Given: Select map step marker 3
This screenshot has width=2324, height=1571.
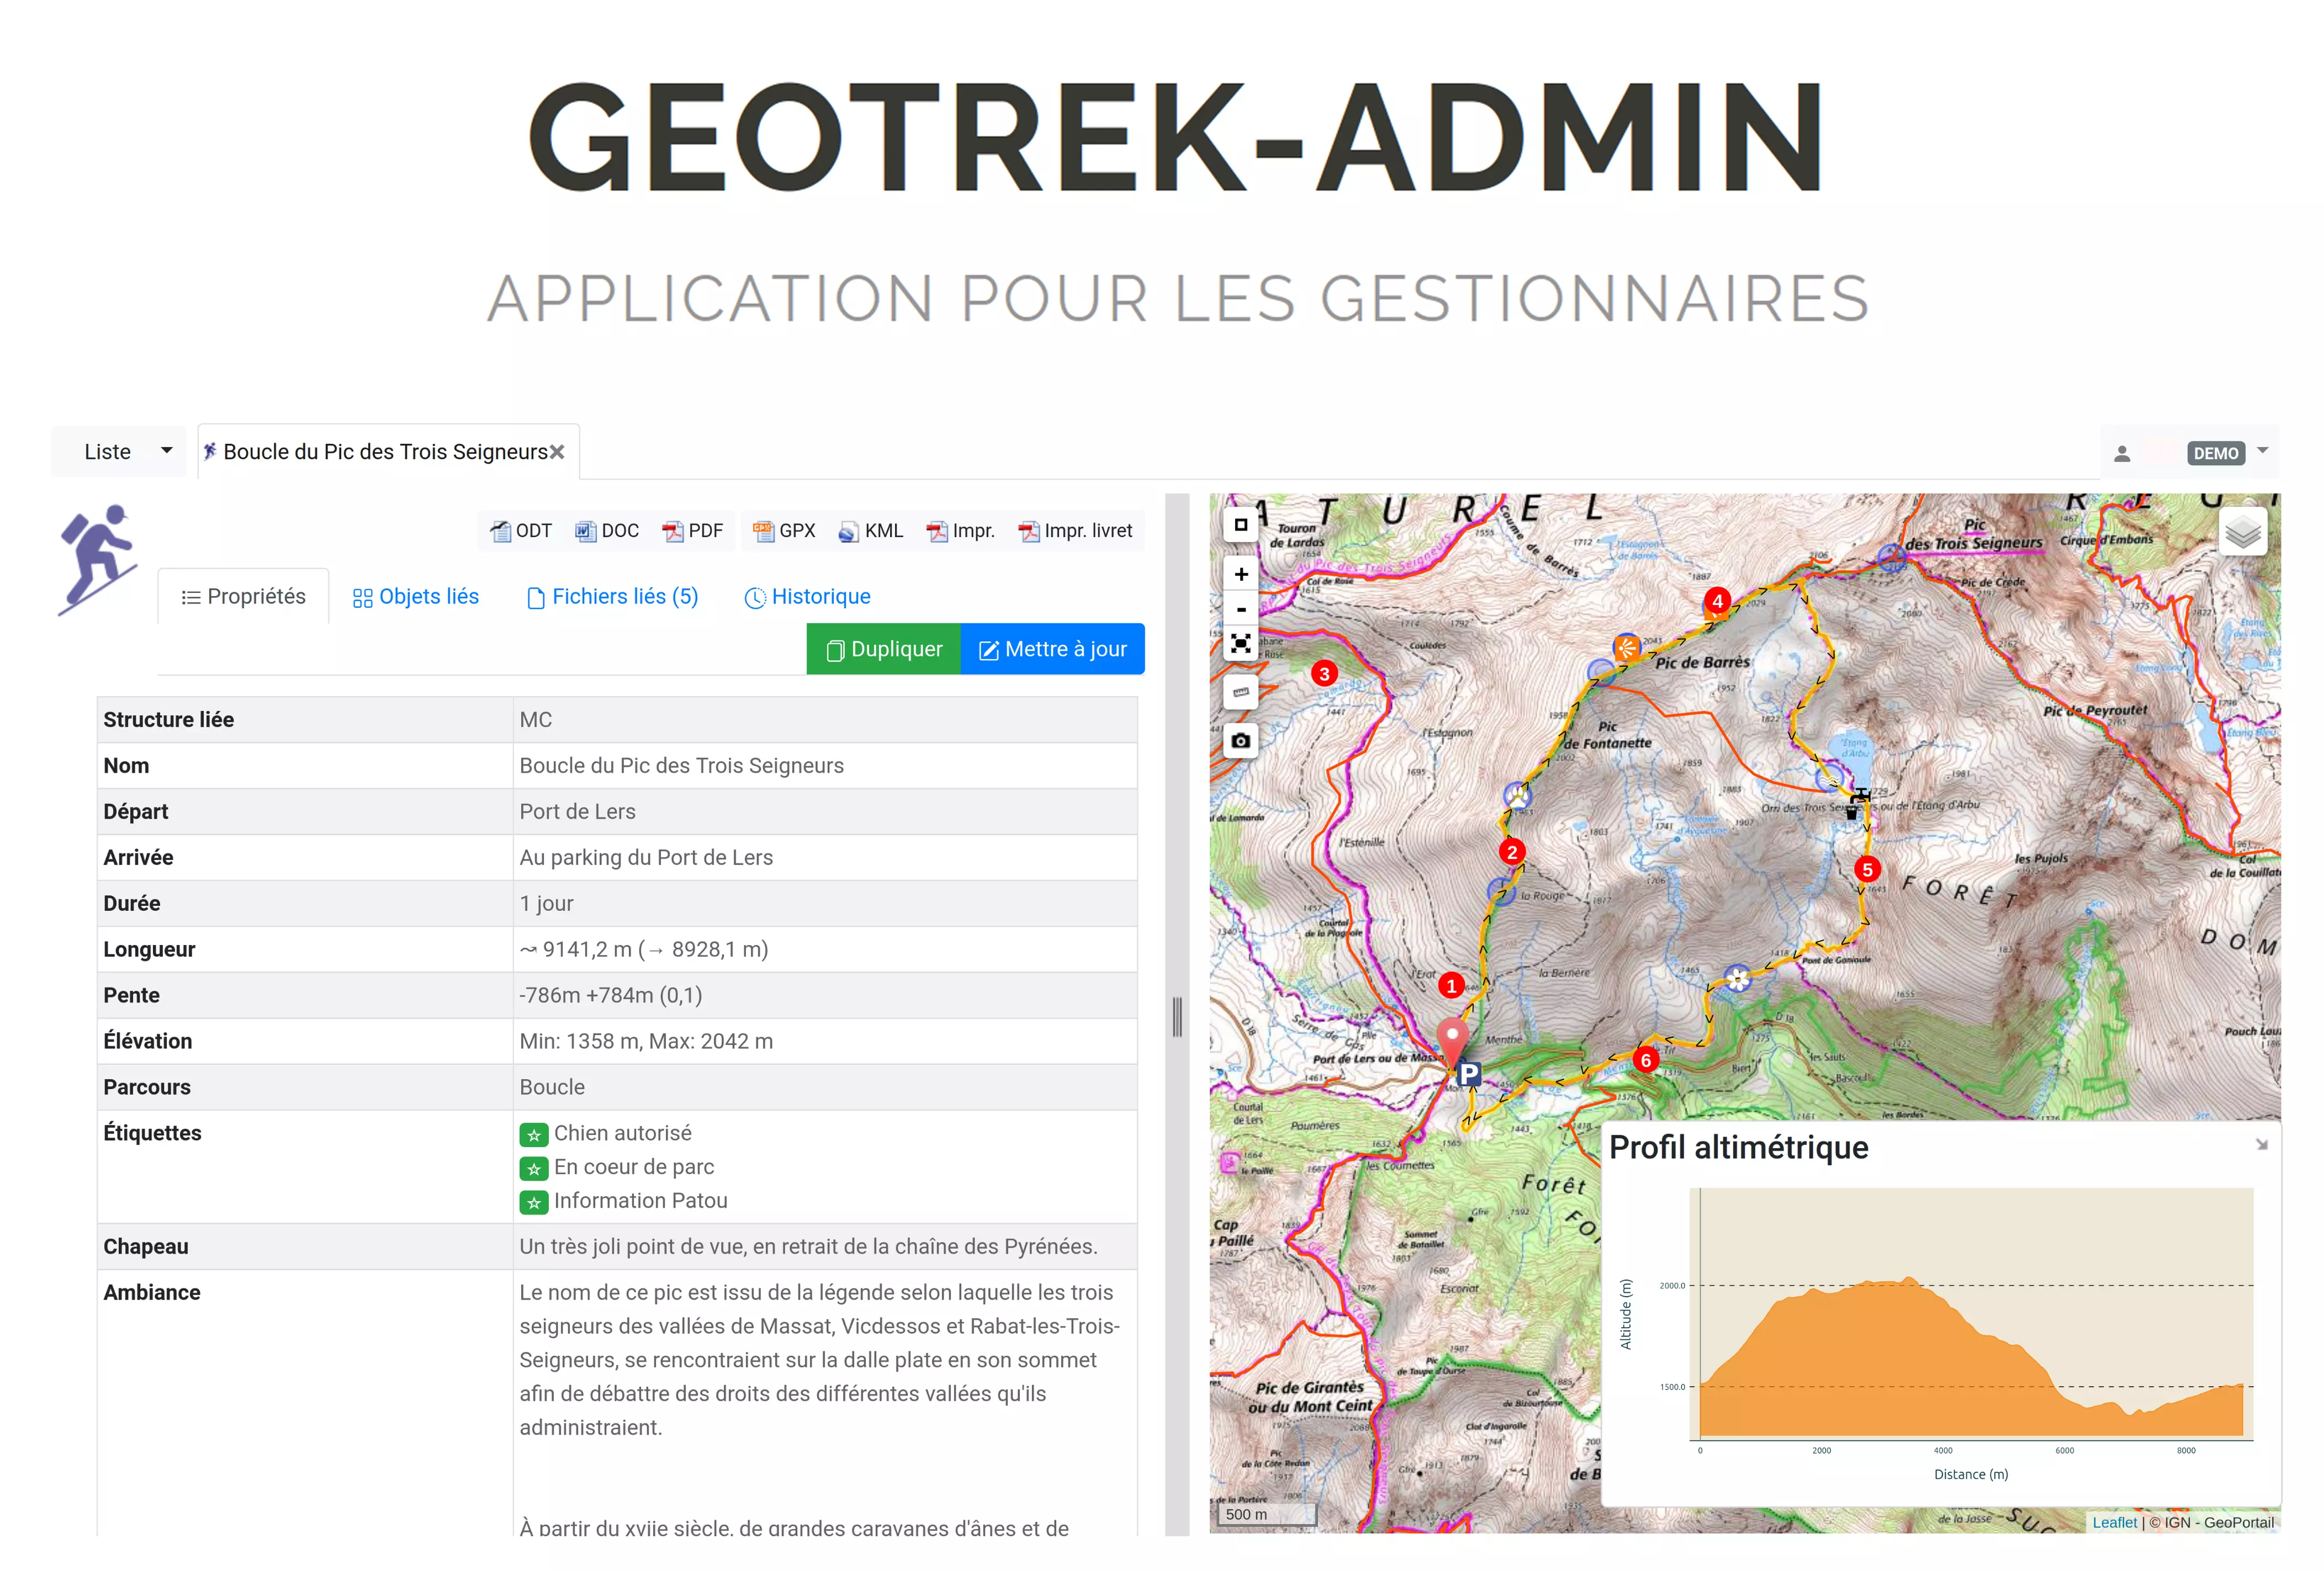Looking at the screenshot, I should [1324, 673].
